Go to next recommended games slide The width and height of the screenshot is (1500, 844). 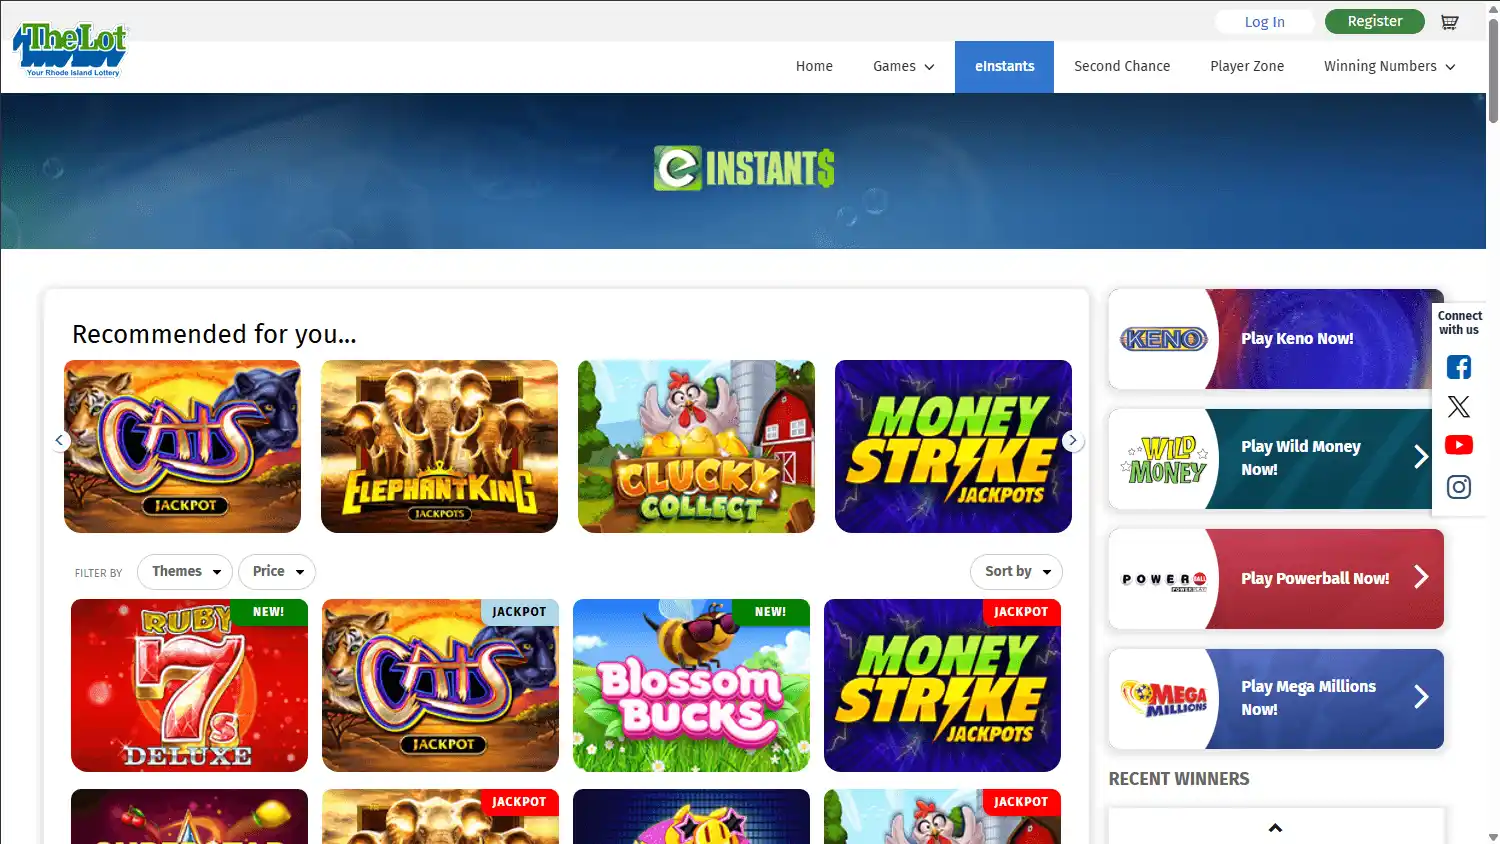click(1073, 440)
